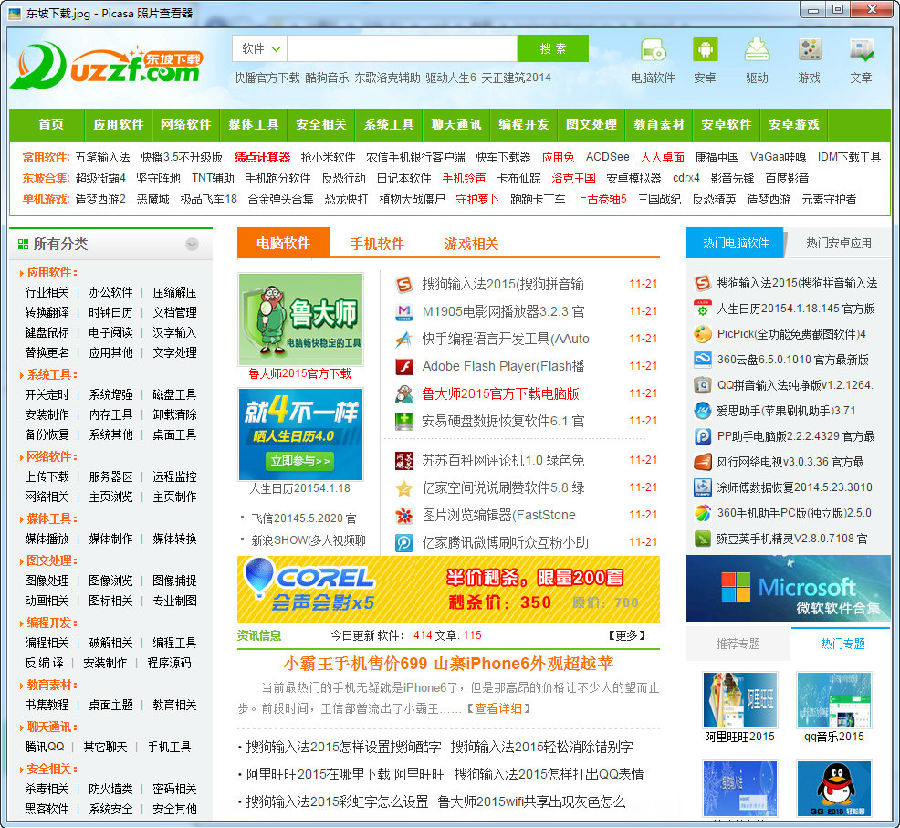Click the QQ拼音输入法 icon in hot list
This screenshot has height=828, width=900.
703,385
